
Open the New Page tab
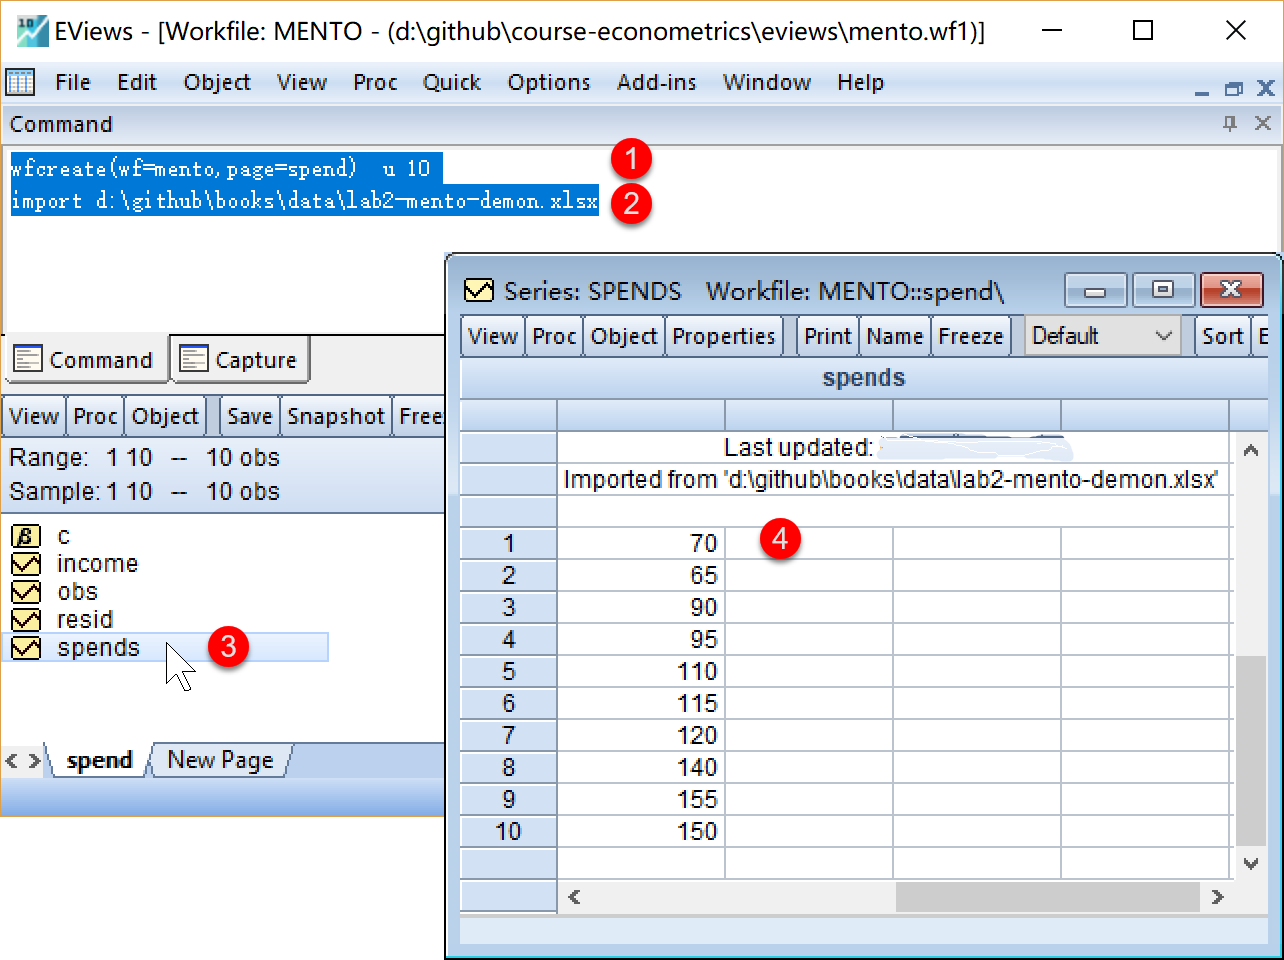[x=220, y=760]
